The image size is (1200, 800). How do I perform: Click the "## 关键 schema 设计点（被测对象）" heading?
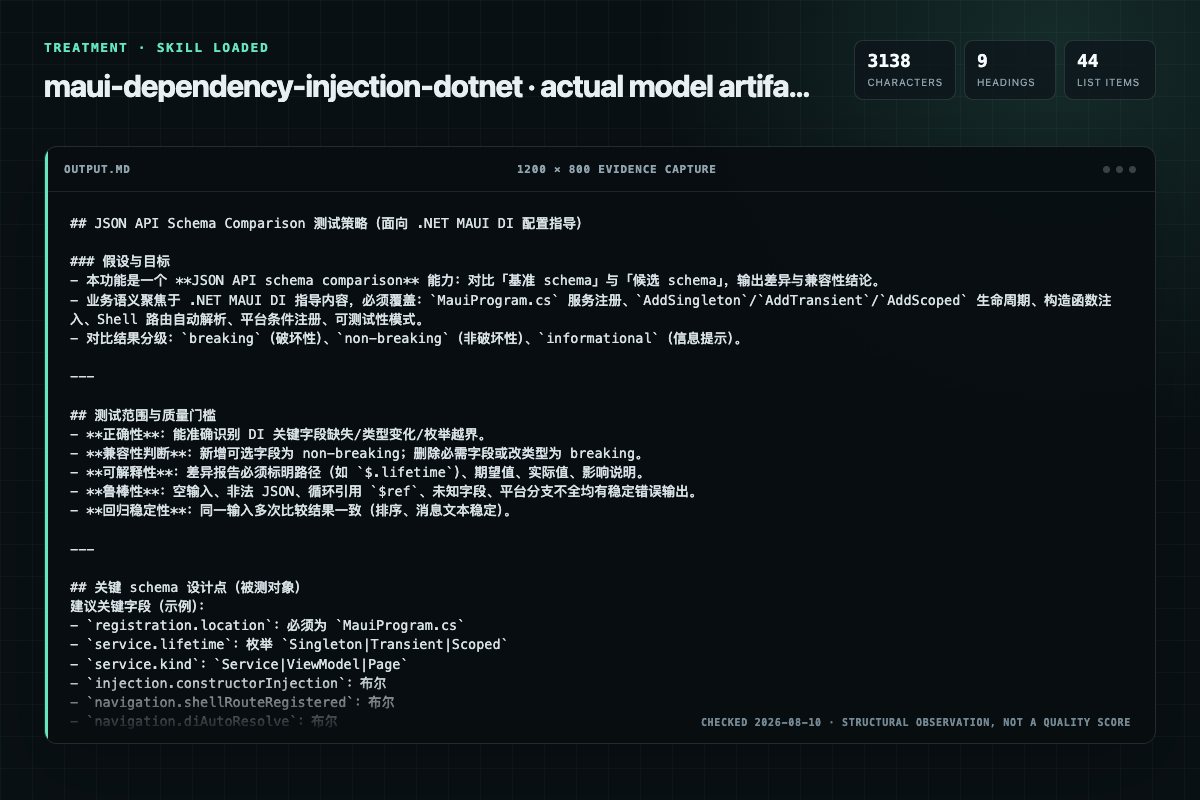point(186,587)
